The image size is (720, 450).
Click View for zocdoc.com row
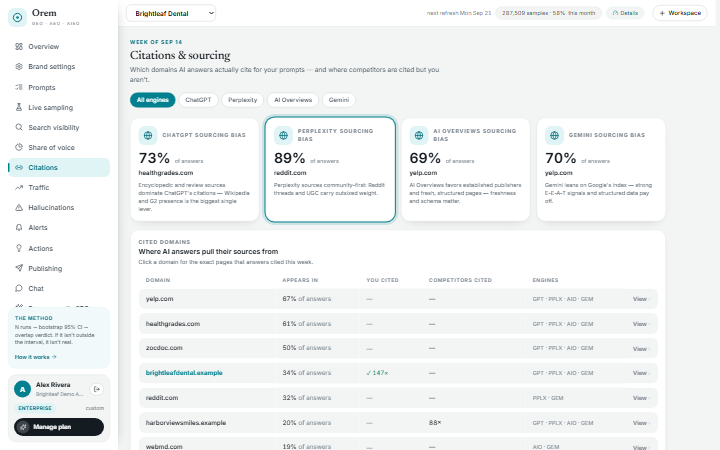641,349
